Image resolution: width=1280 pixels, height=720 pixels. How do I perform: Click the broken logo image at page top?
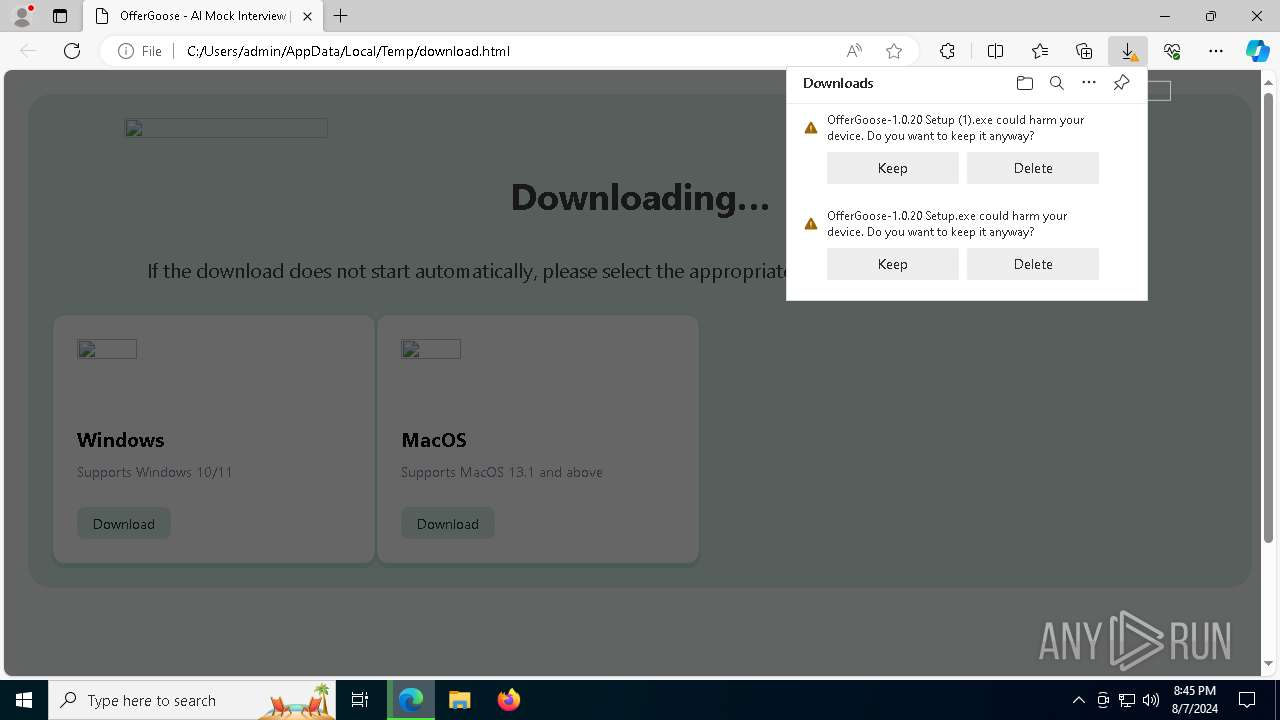pyautogui.click(x=226, y=128)
